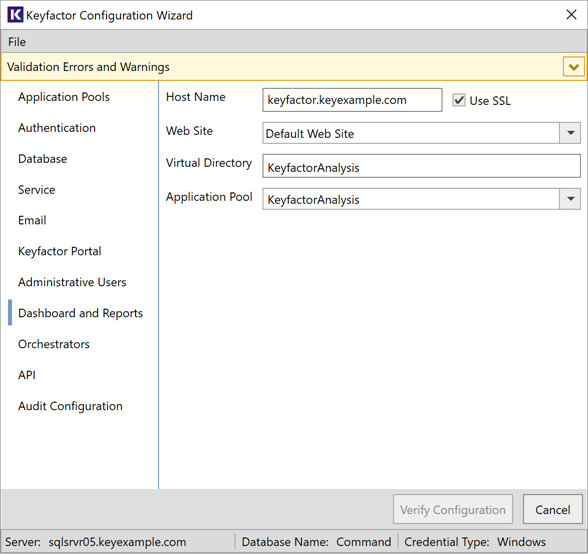Switch to the Database section

[x=42, y=159]
